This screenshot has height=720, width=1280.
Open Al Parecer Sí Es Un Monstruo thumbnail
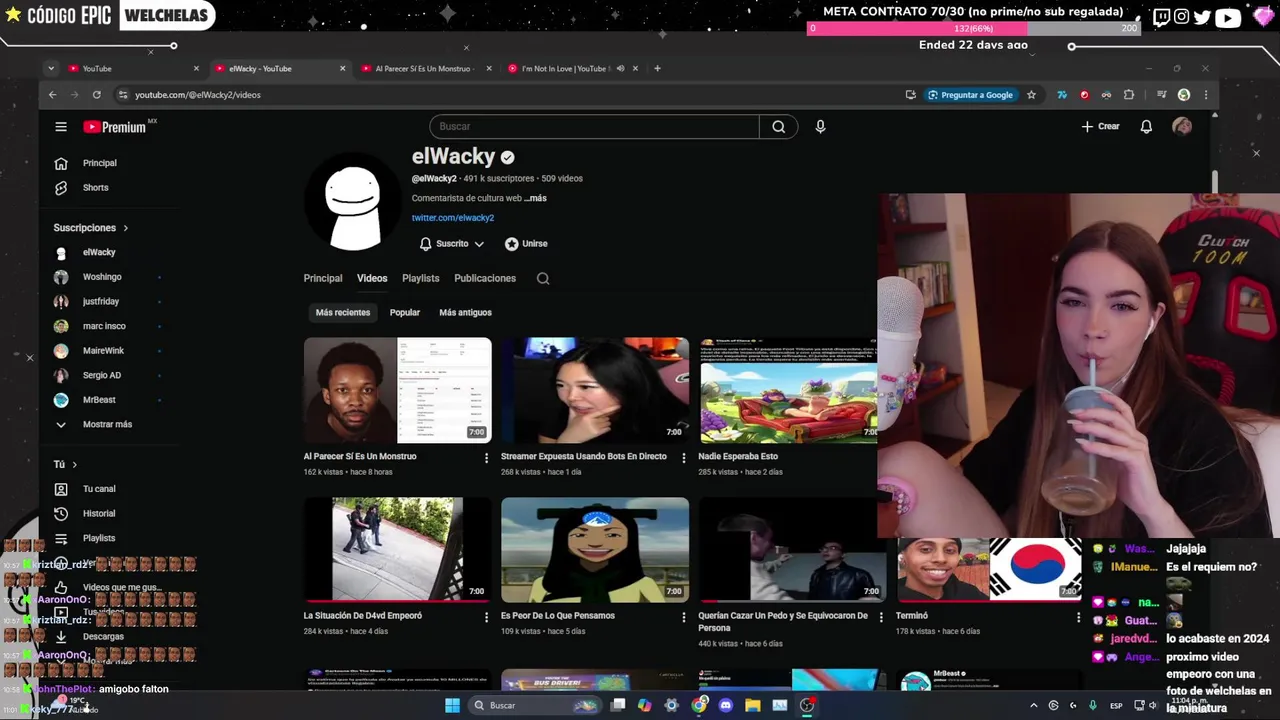398,390
